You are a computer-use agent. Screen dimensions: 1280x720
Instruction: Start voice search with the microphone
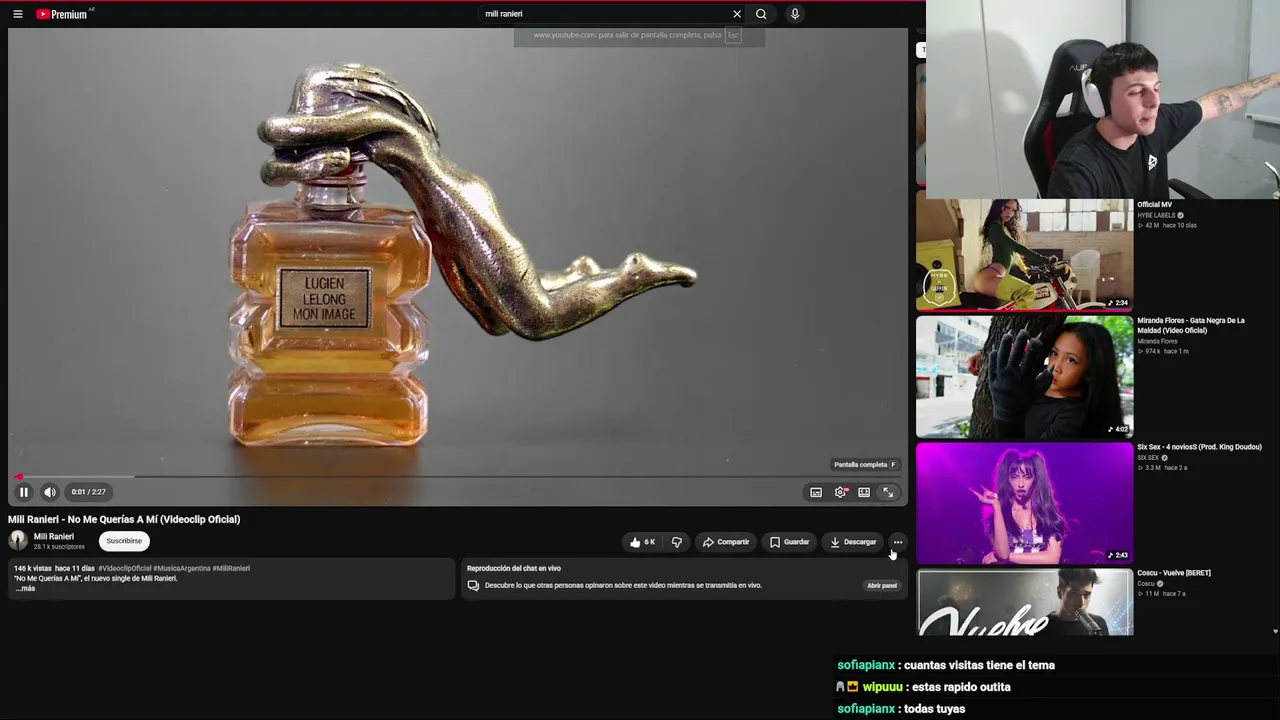pos(795,14)
